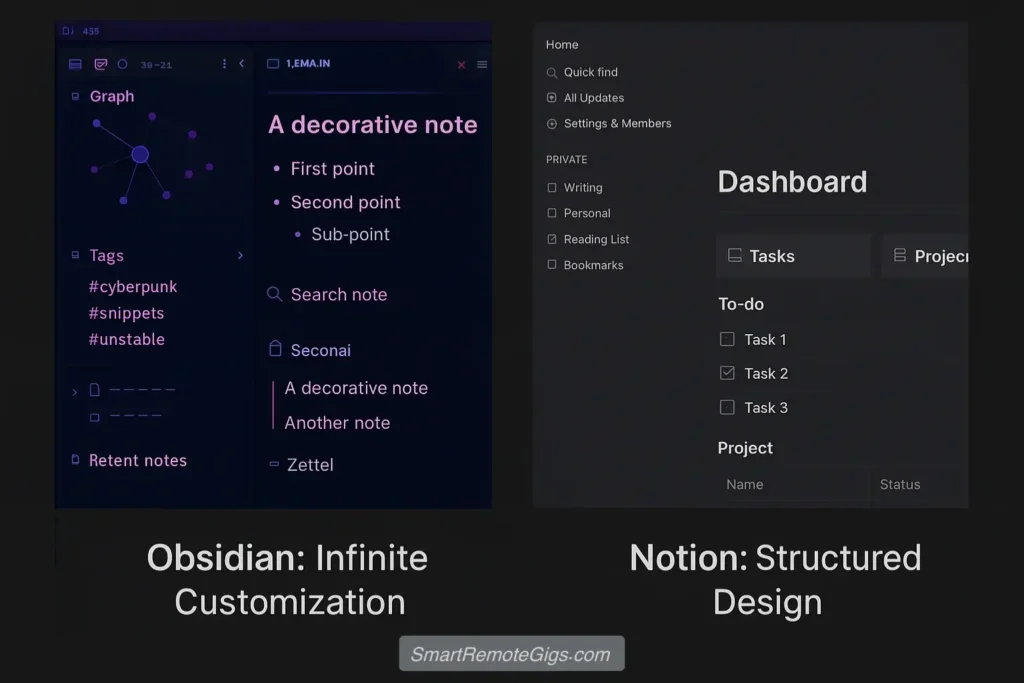Expand the Tags section chevron

coord(240,255)
